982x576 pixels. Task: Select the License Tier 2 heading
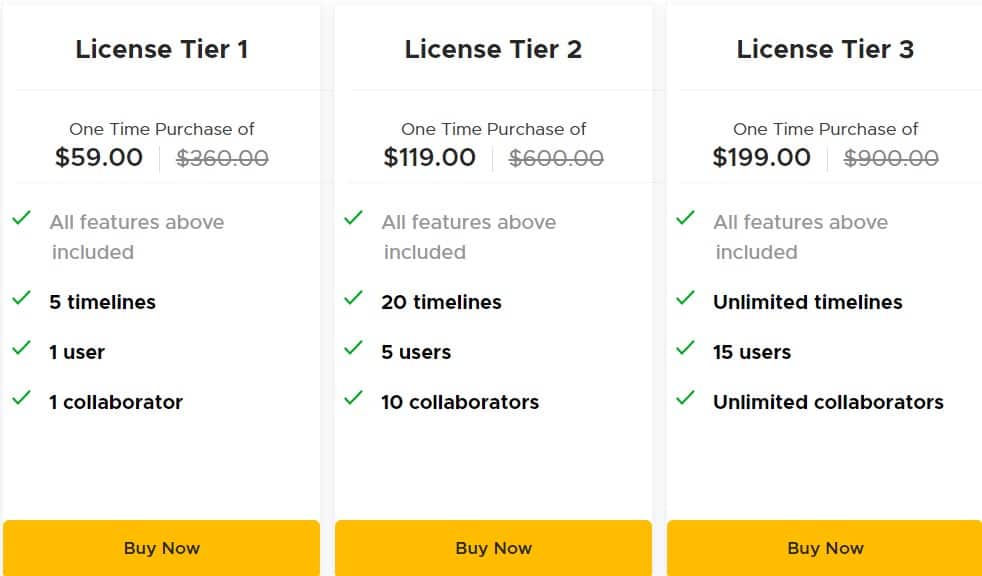(x=493, y=49)
